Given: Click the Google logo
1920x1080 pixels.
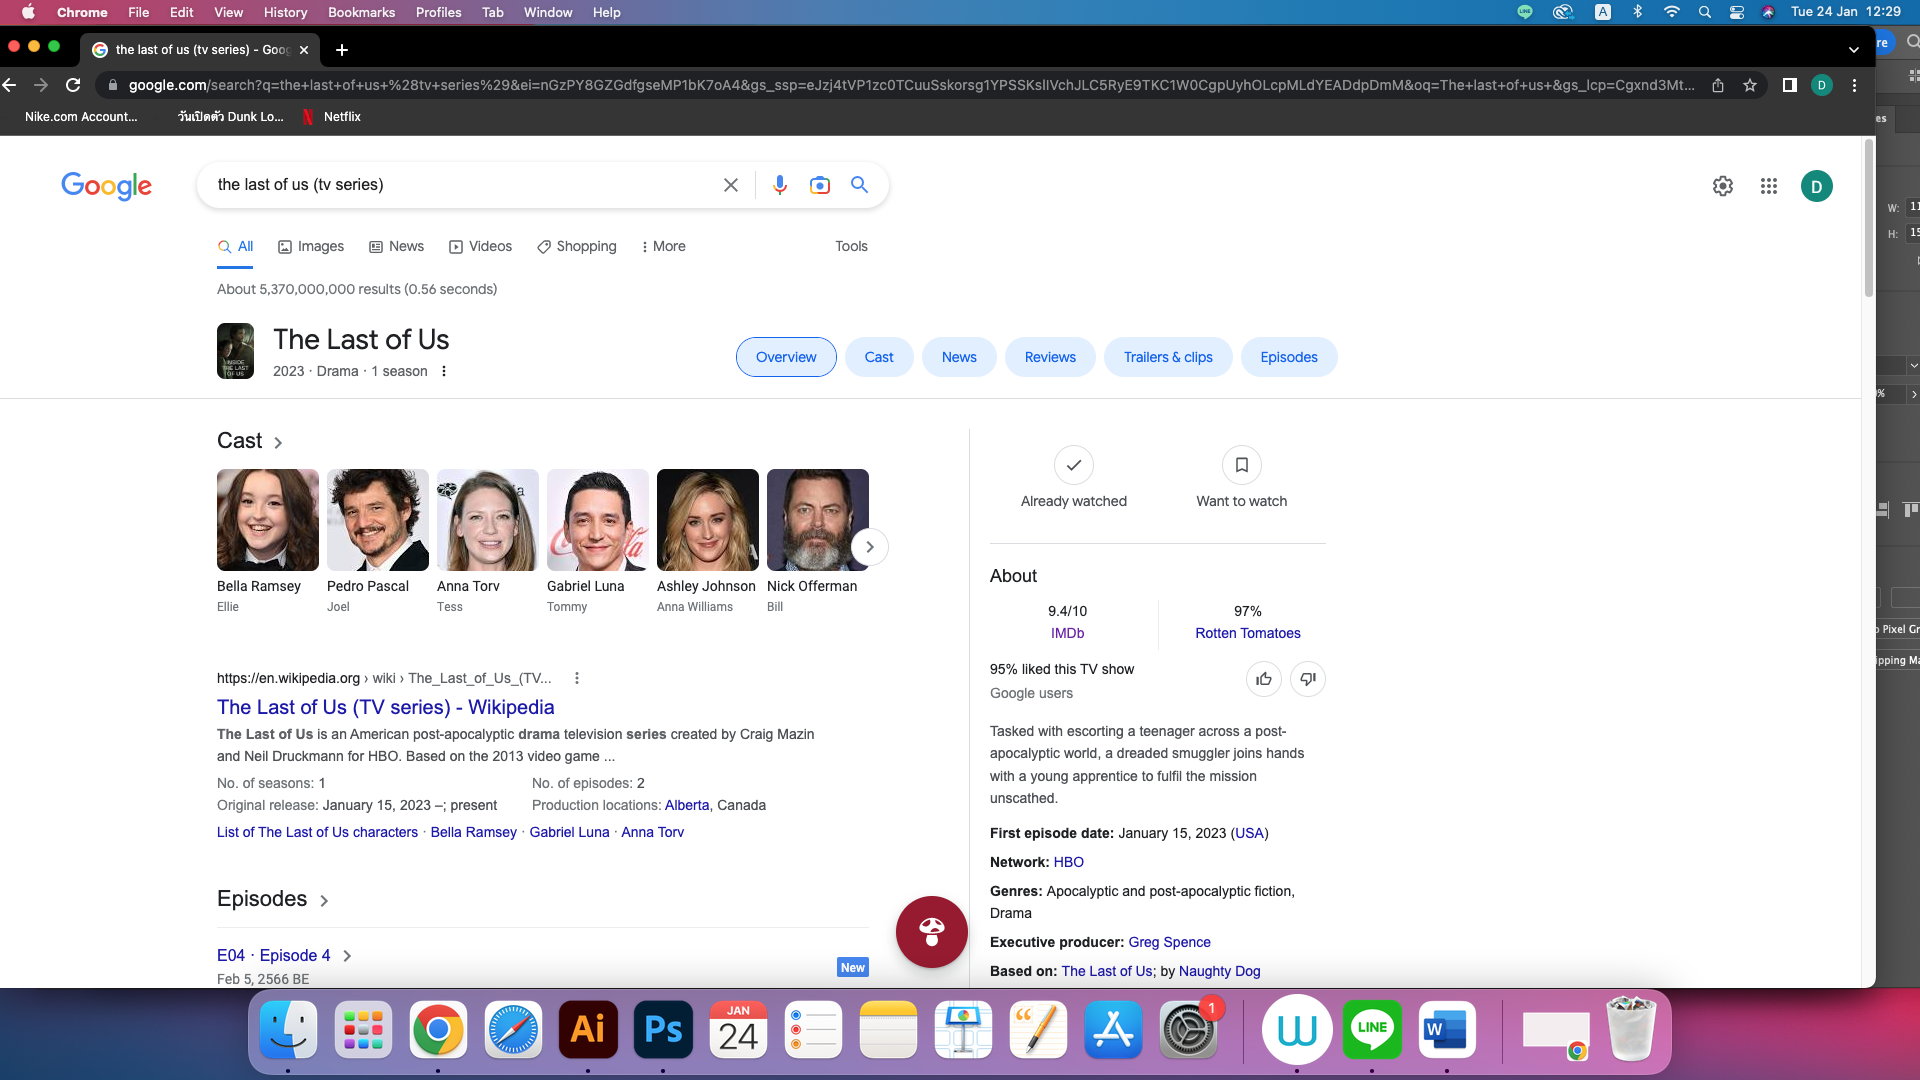Looking at the screenshot, I should point(106,186).
